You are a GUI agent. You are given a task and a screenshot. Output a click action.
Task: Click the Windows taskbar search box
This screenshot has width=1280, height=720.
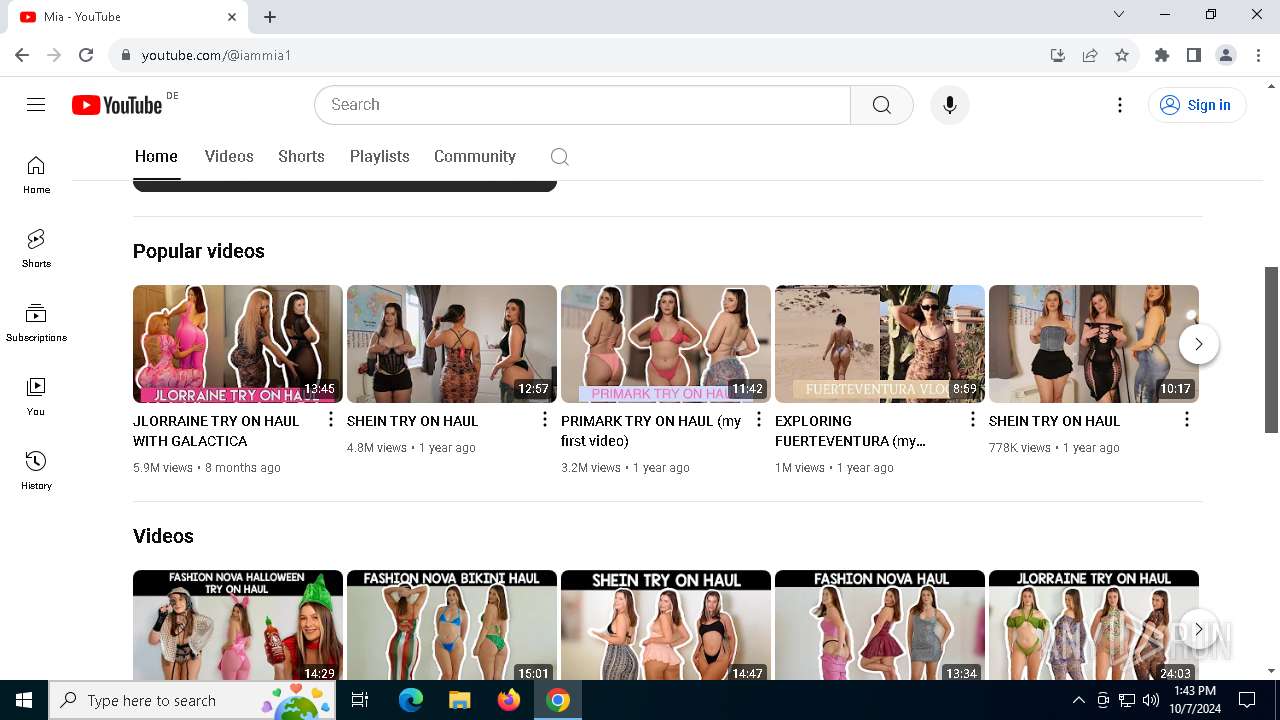click(x=192, y=700)
